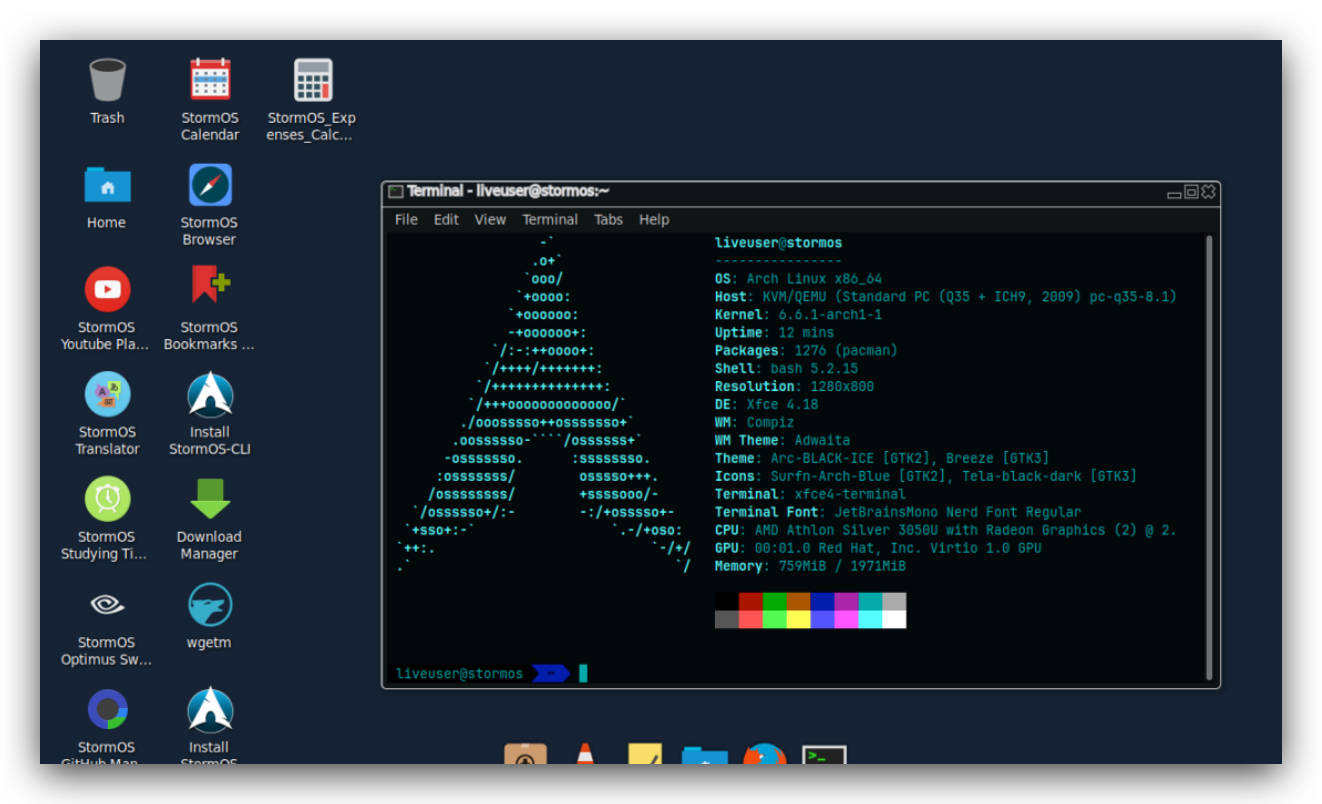Click the 'Shell: bash 5.2.15' line
This screenshot has height=804, width=1322.
click(786, 369)
